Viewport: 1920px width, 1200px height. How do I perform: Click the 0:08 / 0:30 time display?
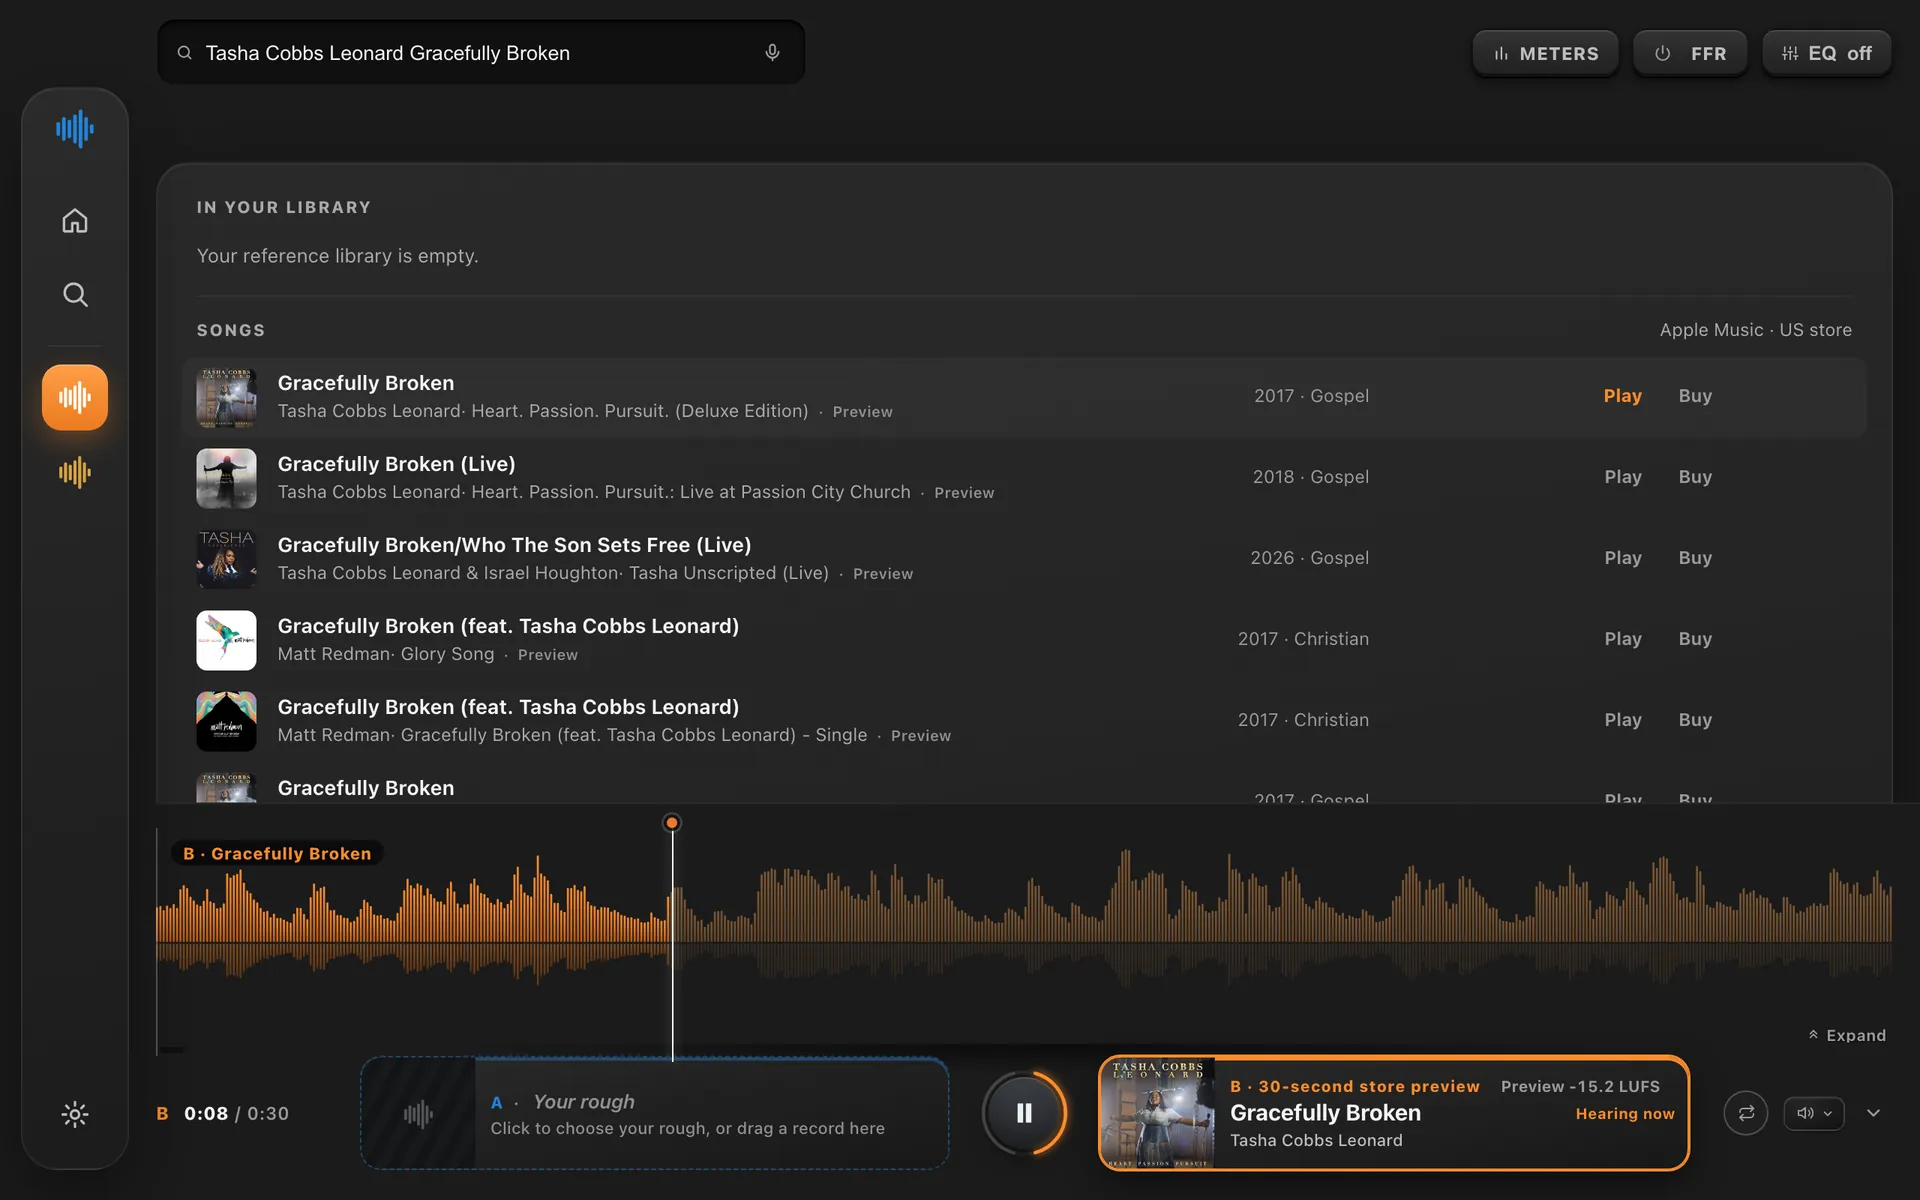point(236,1114)
